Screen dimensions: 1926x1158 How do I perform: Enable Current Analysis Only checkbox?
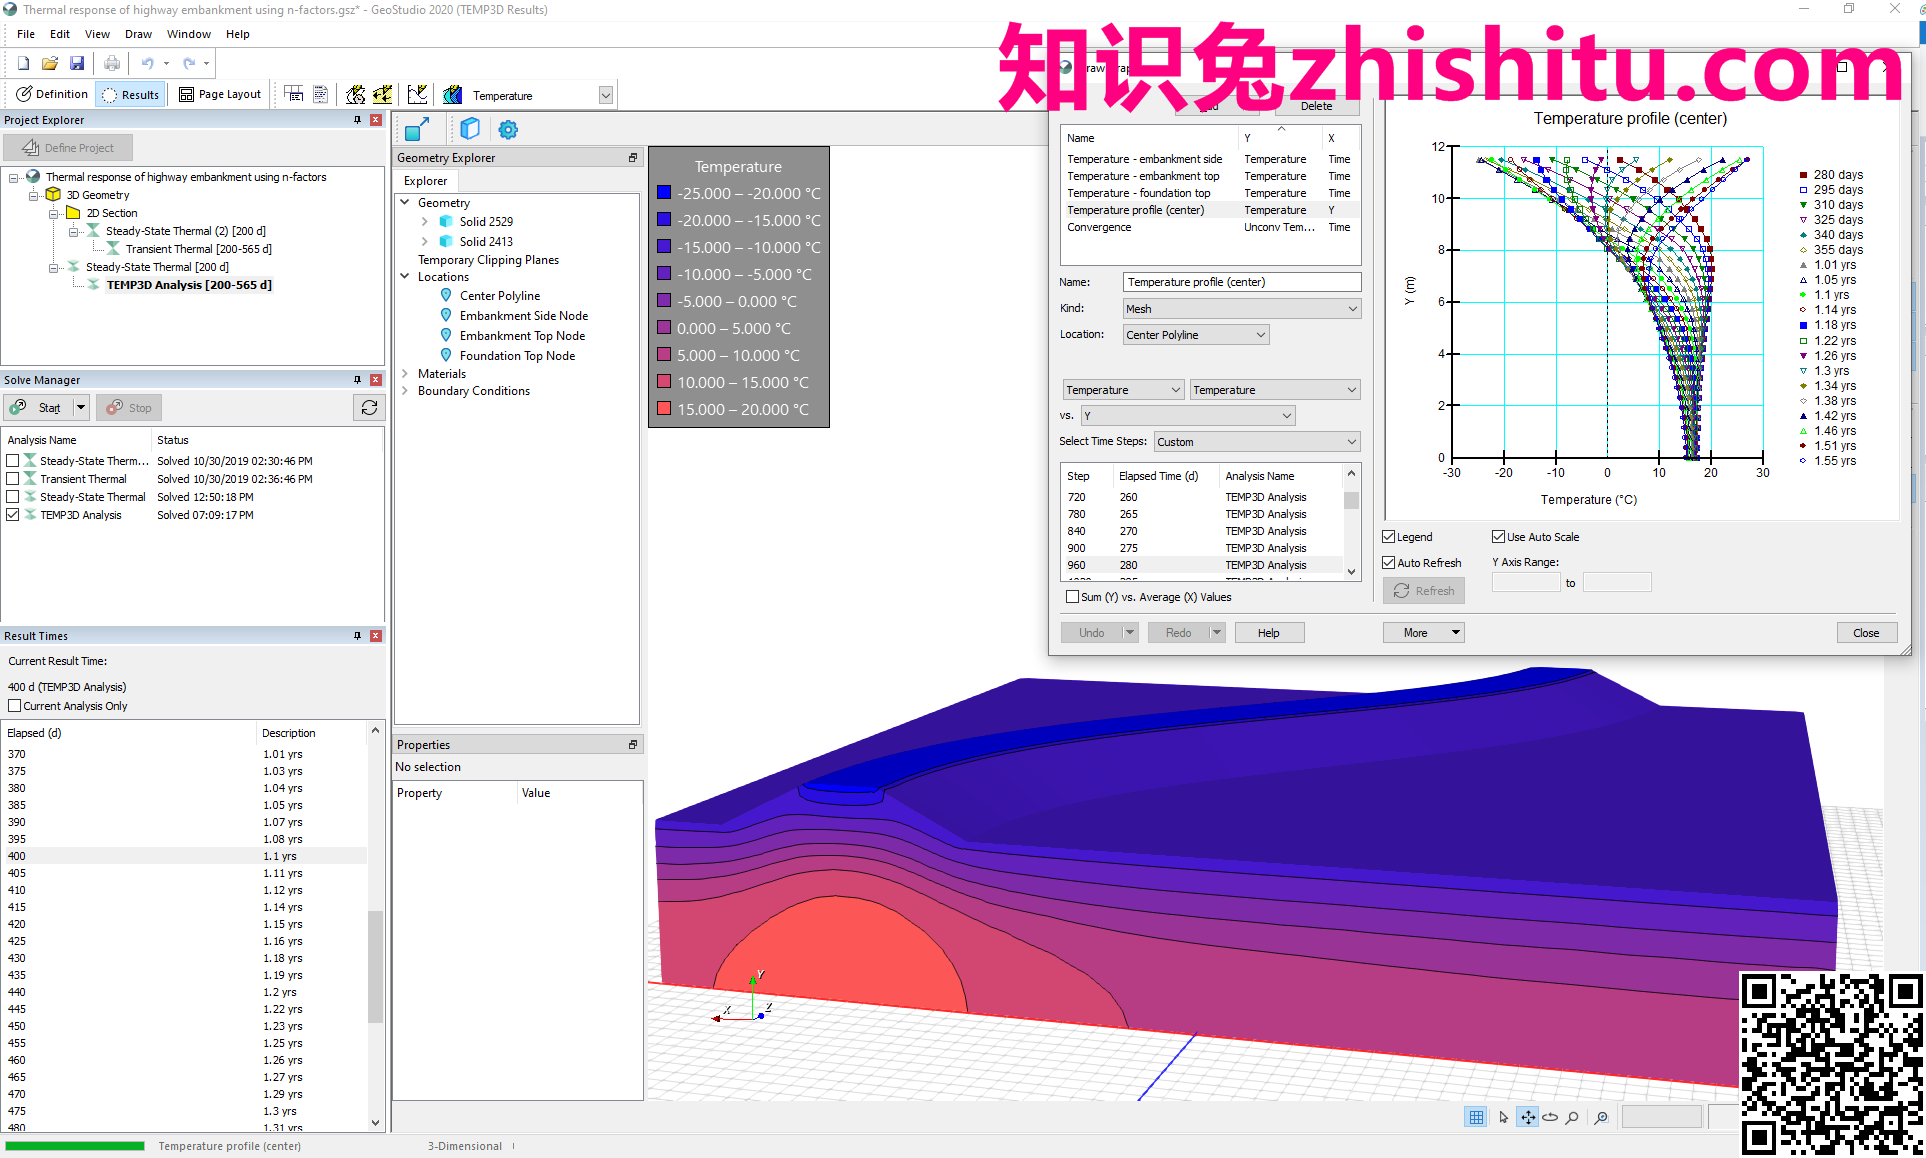pos(15,706)
